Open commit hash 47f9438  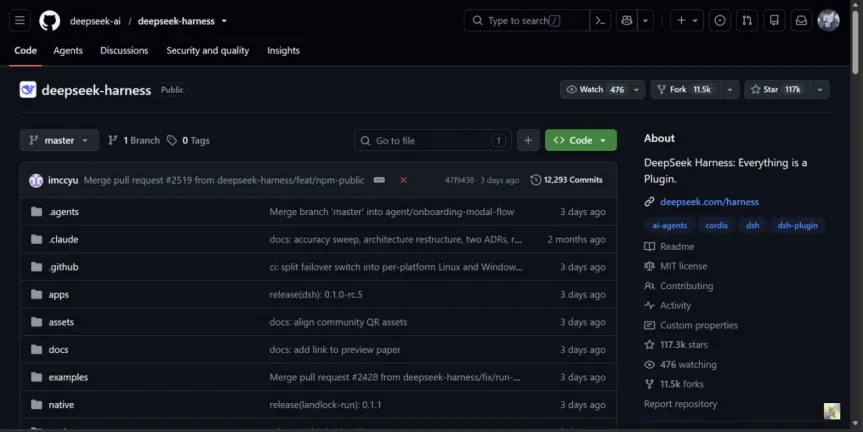[x=459, y=180]
